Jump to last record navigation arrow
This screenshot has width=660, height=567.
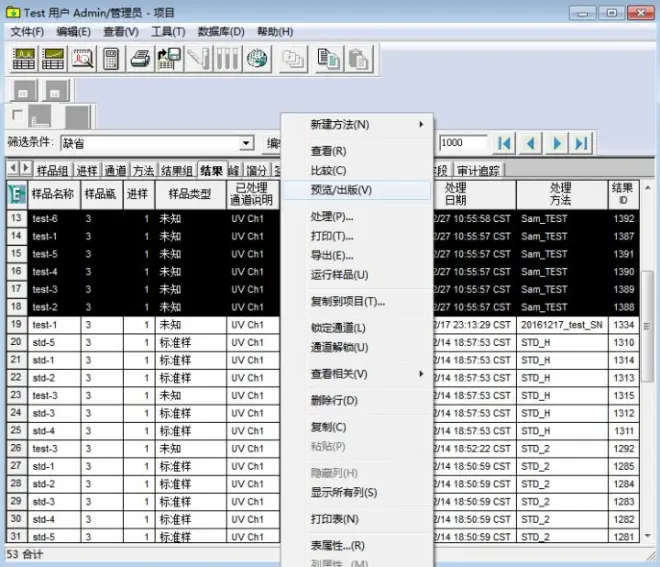581,144
